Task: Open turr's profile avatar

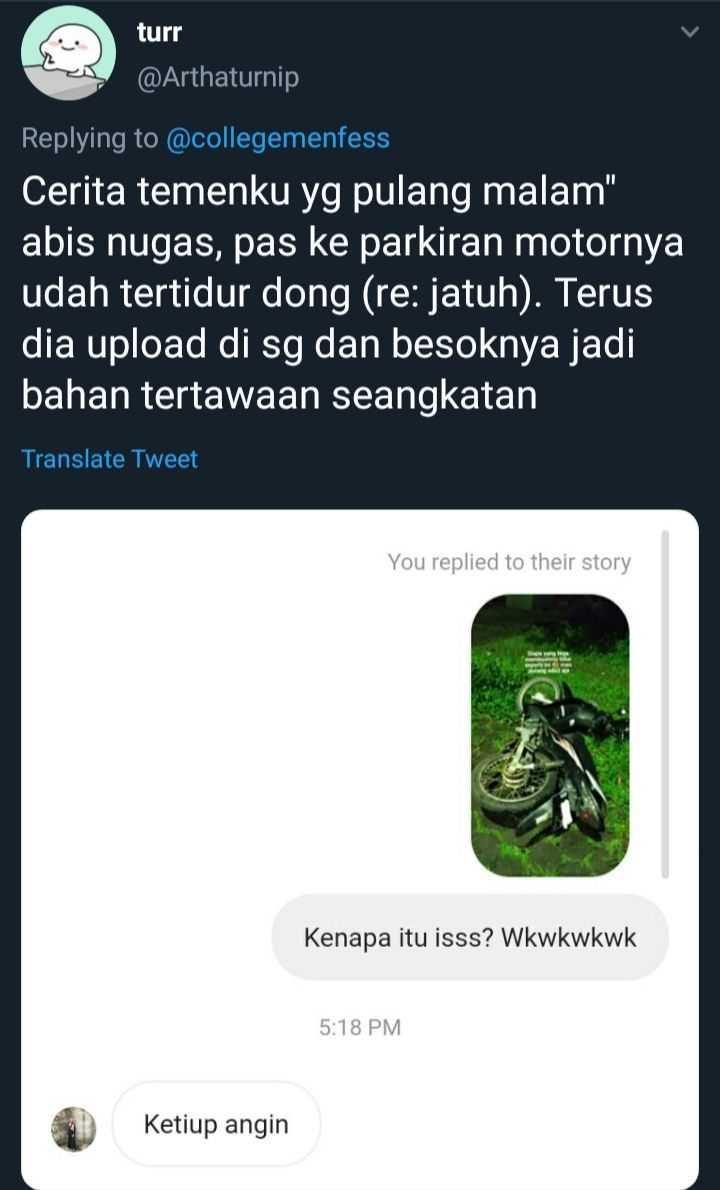Action: [69, 52]
